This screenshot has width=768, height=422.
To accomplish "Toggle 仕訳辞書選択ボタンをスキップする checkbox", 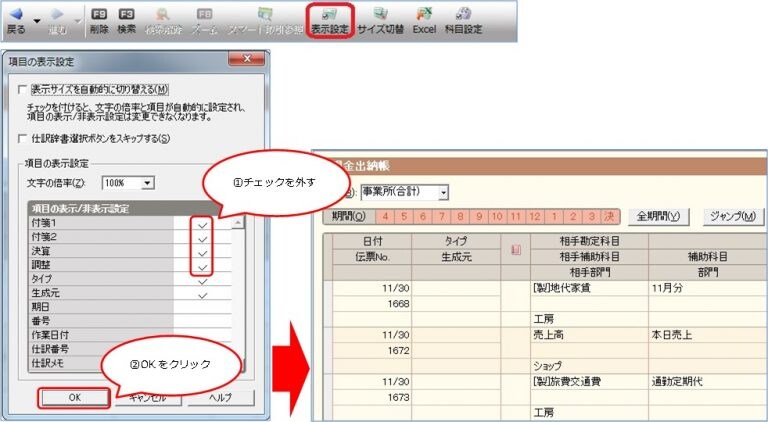I will (22, 138).
